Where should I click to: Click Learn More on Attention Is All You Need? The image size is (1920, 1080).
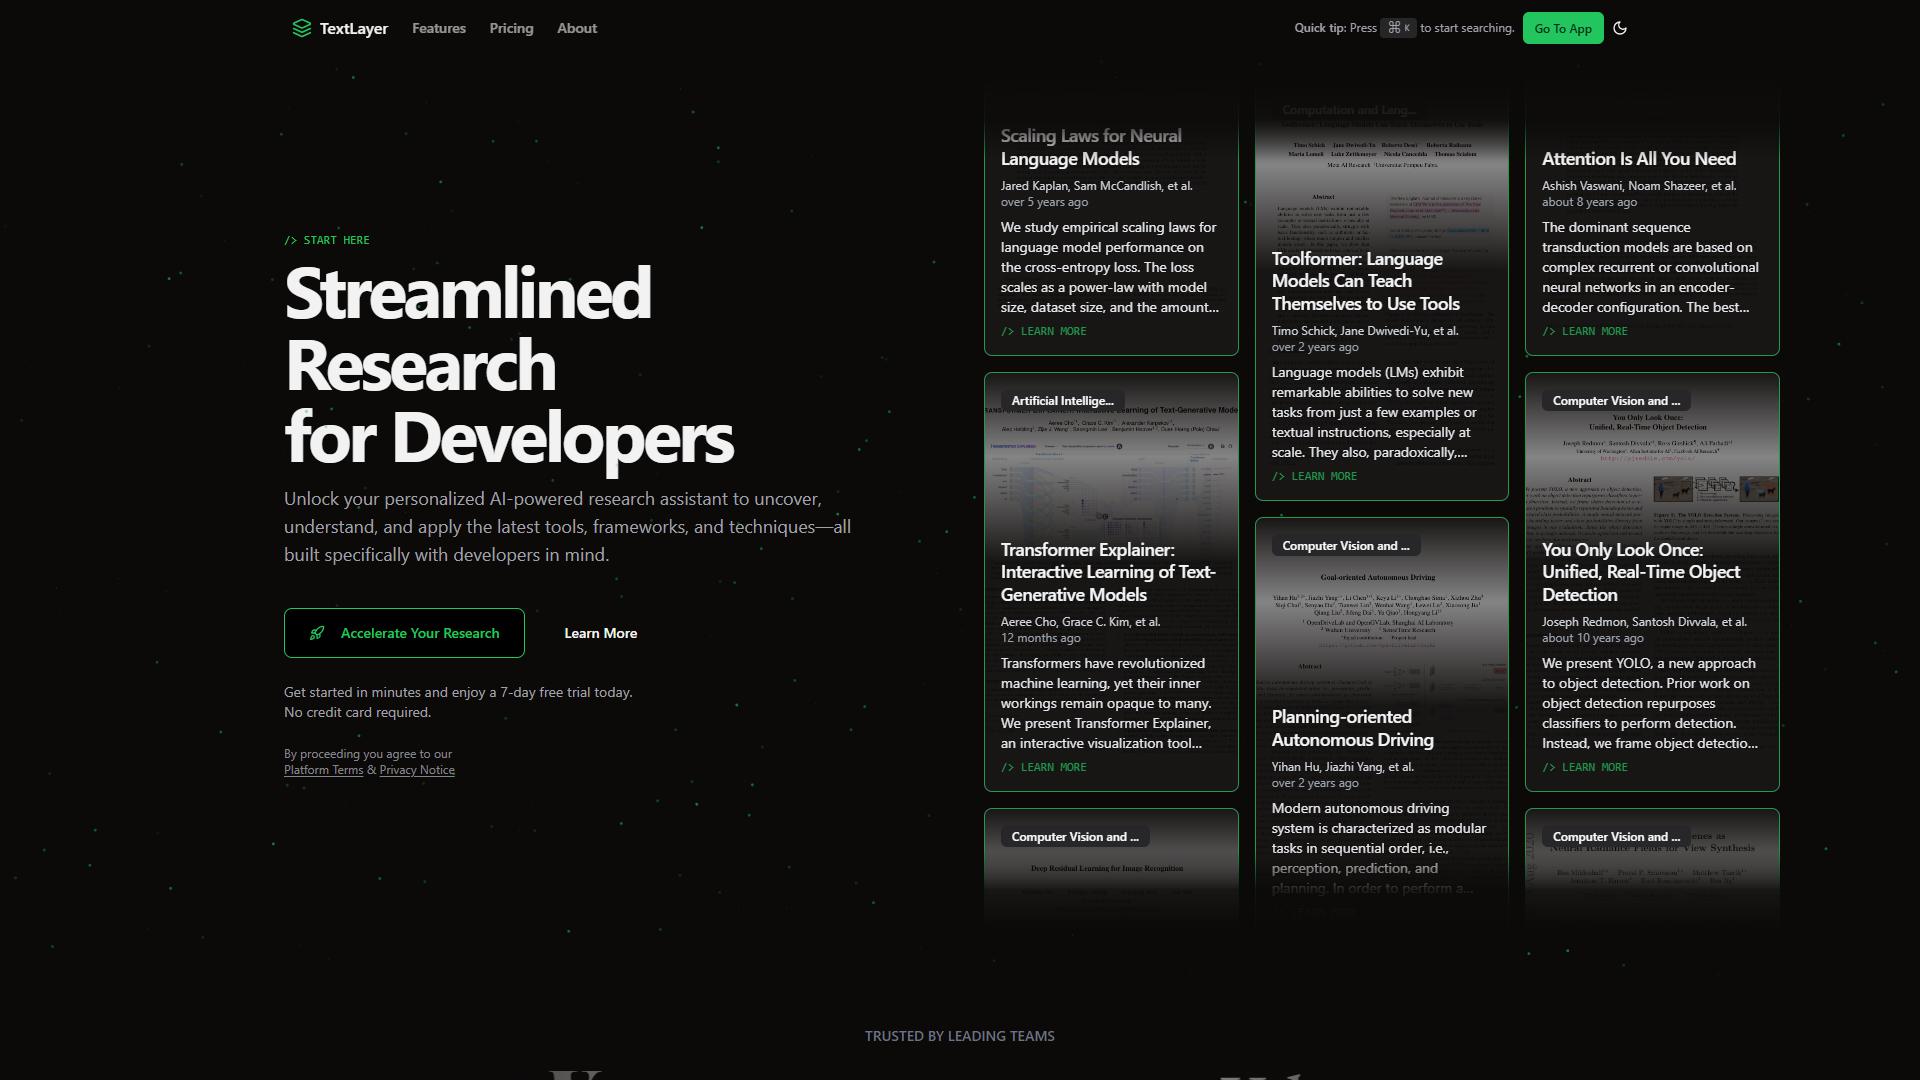[x=1584, y=331]
